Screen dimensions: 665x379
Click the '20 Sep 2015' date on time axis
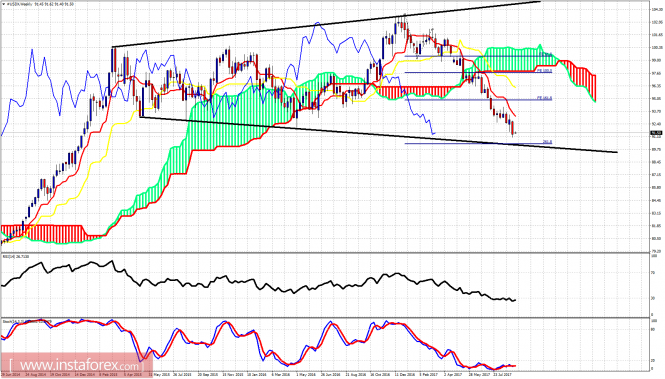coord(208,375)
